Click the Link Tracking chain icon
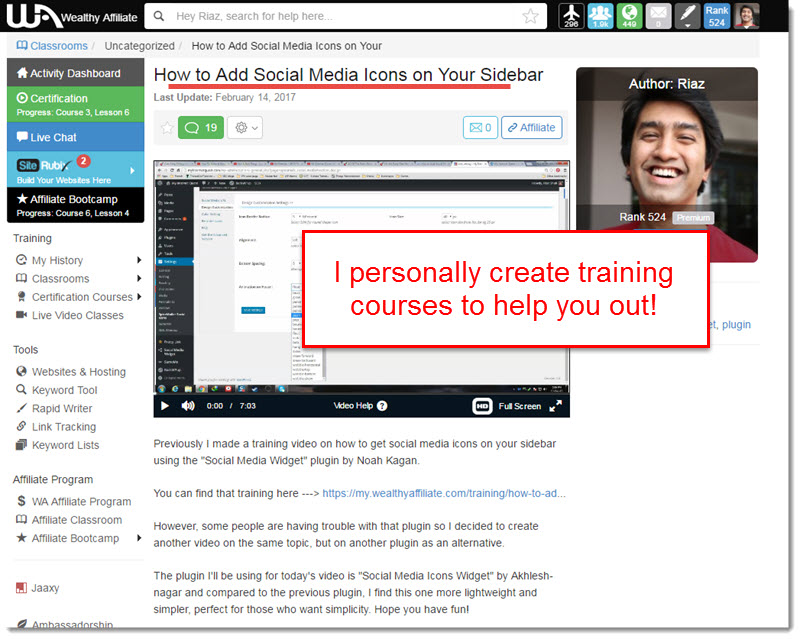 [21, 426]
